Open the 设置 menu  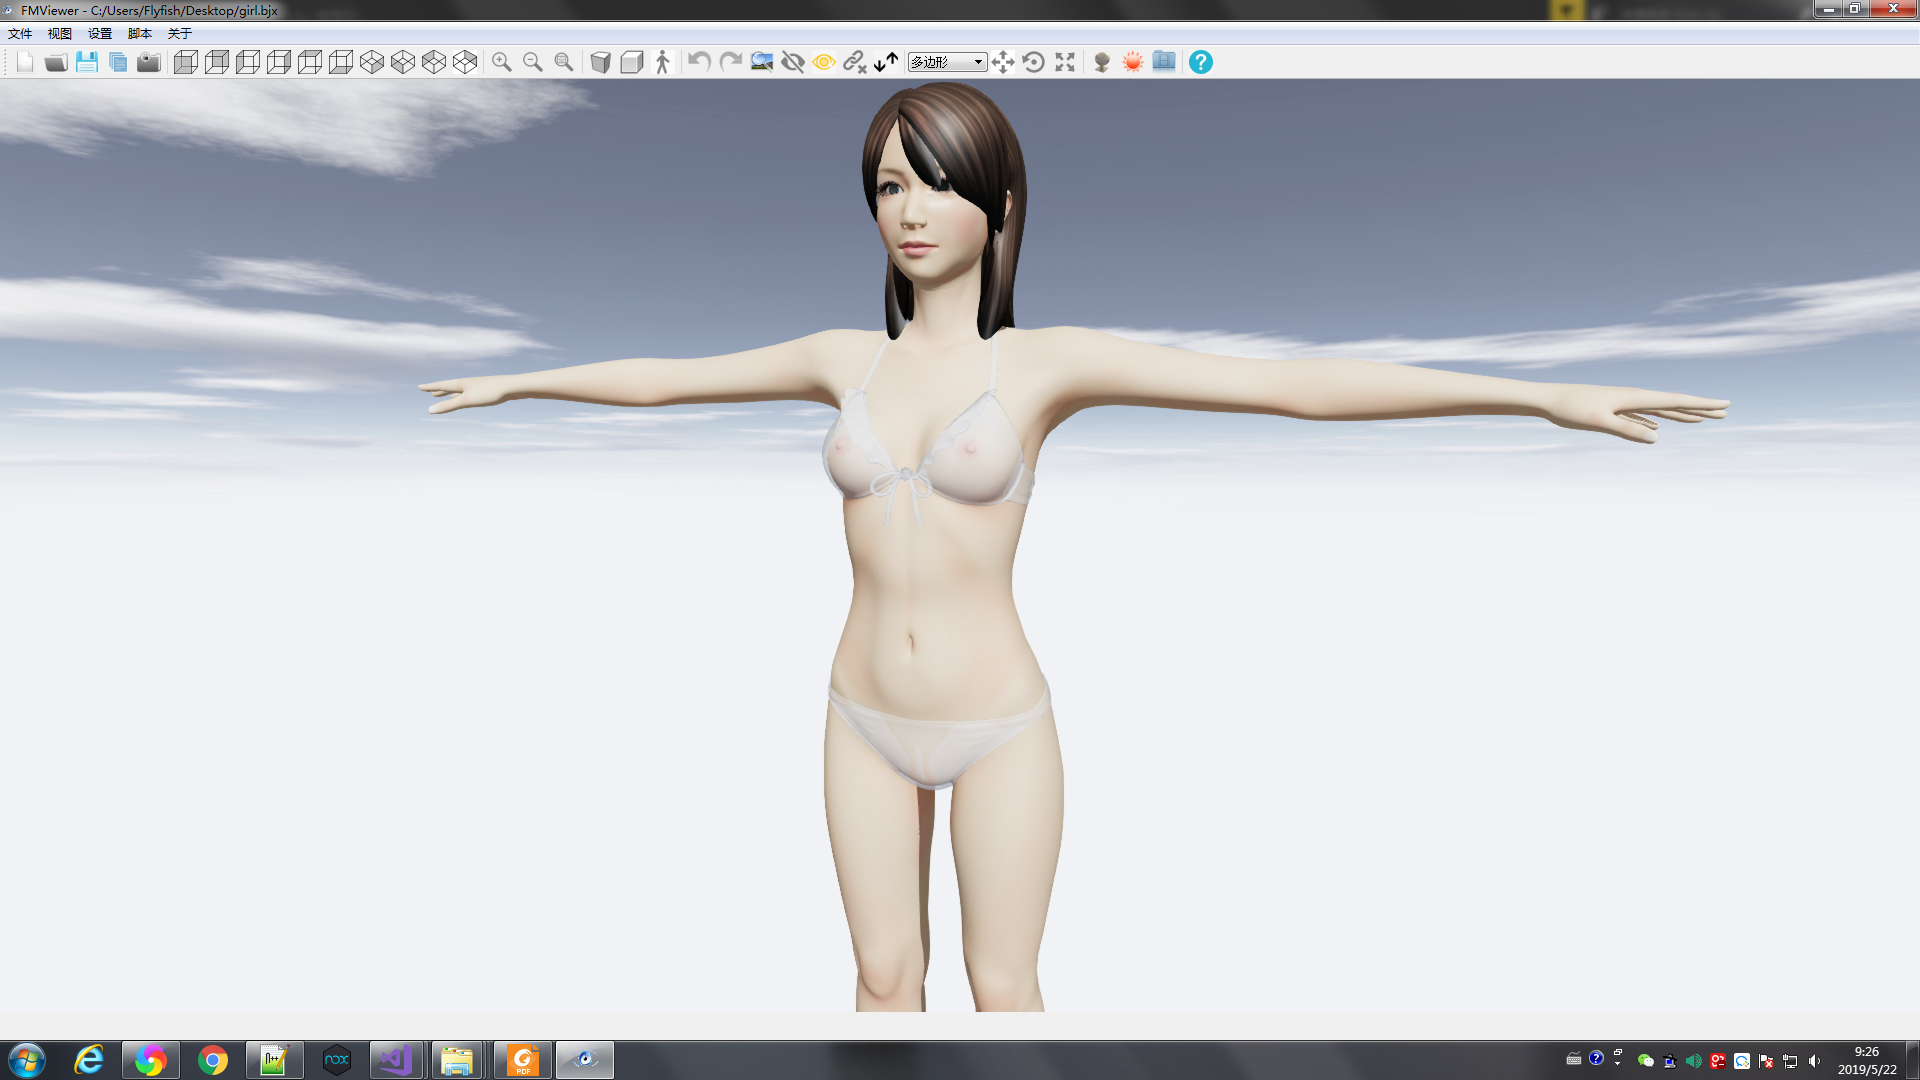[100, 34]
